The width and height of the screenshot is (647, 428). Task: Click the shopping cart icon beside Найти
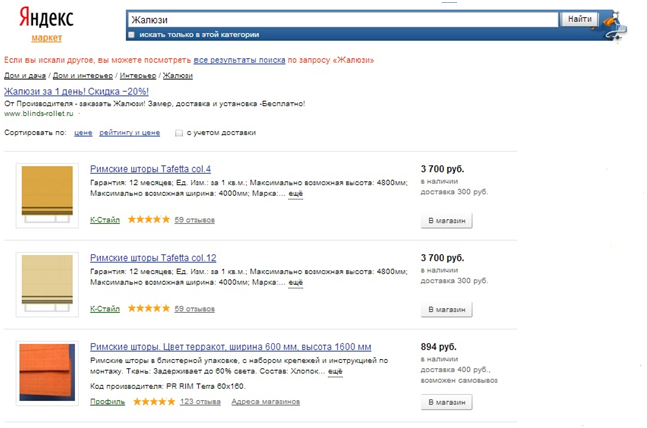[614, 26]
